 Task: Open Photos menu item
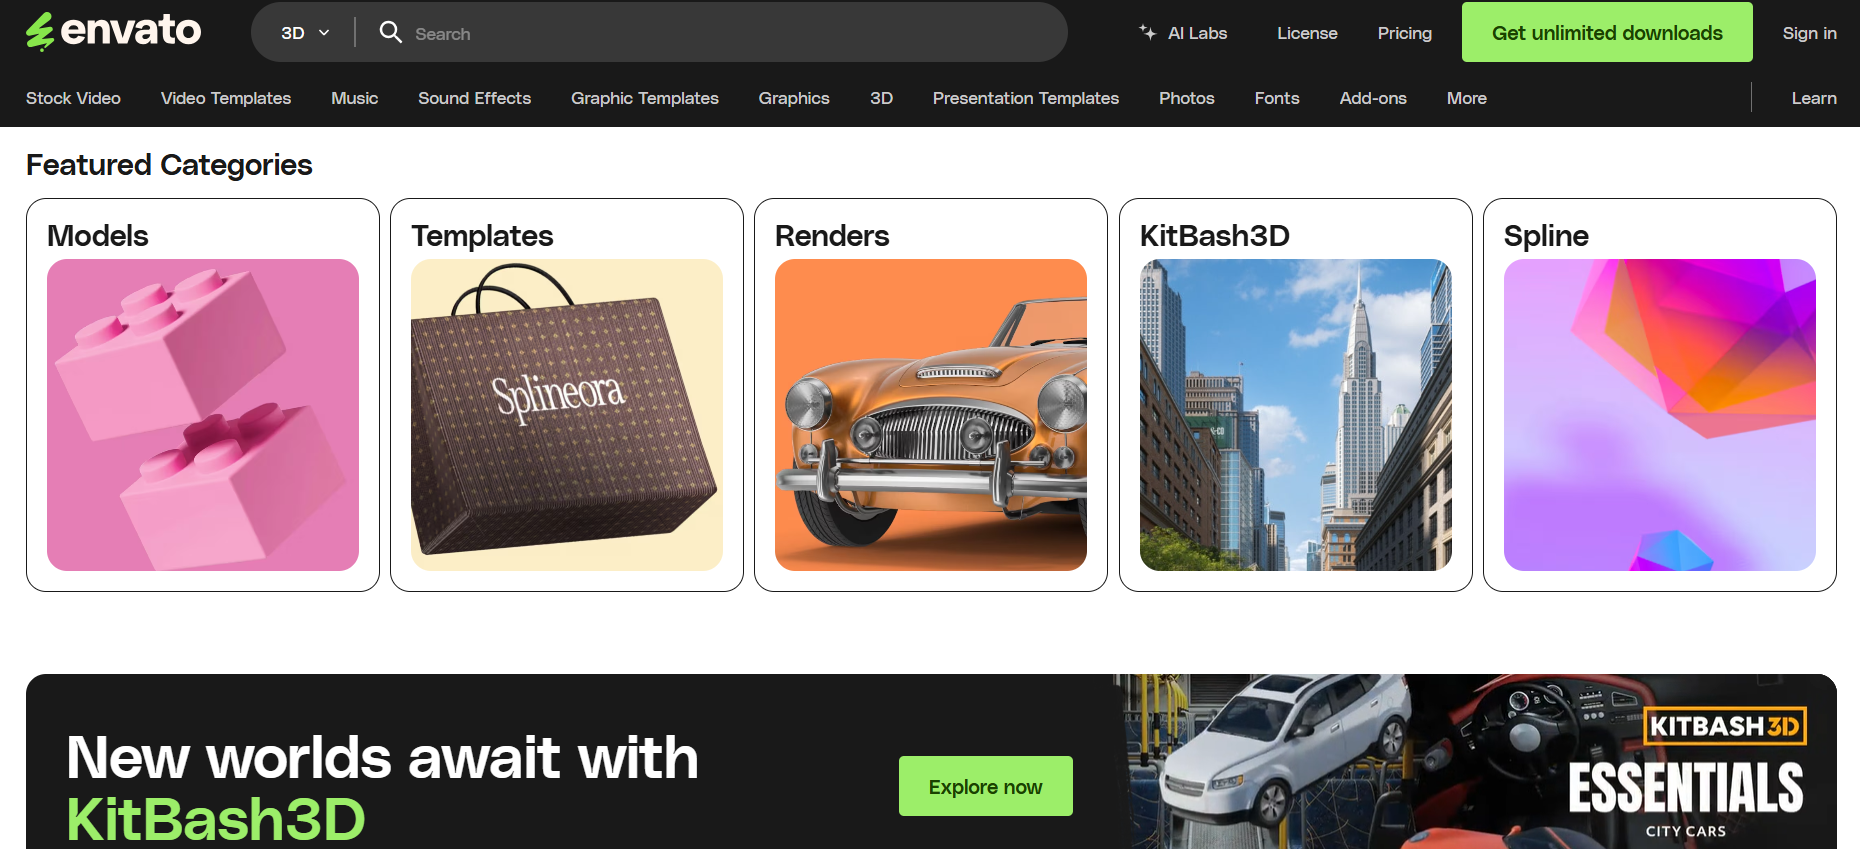(x=1187, y=98)
